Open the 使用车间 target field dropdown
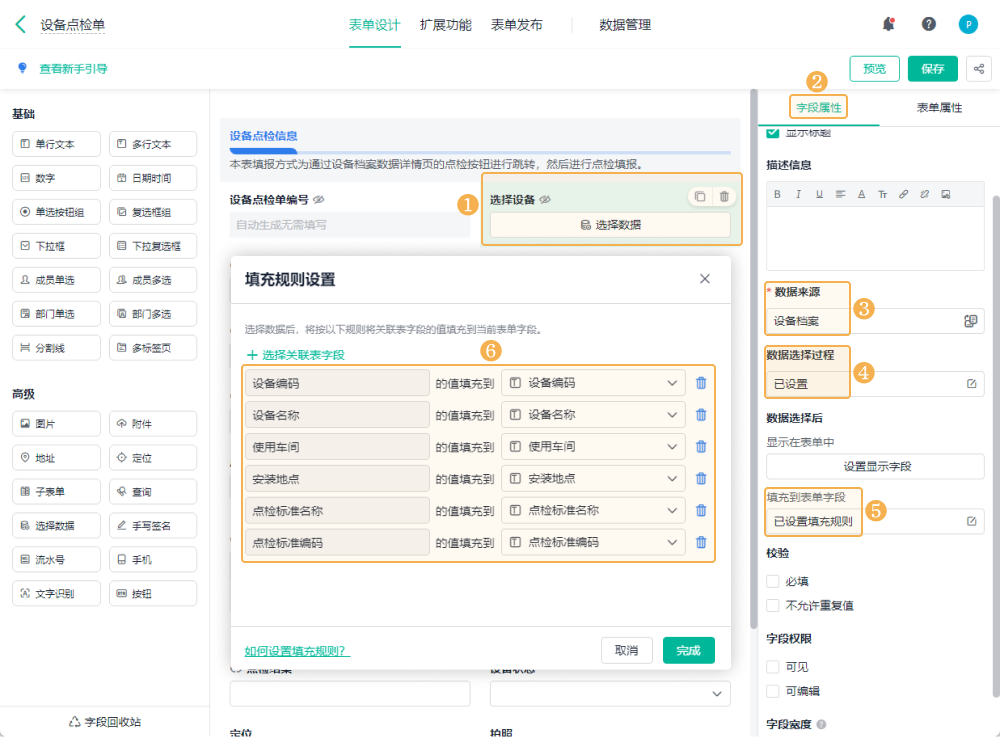This screenshot has height=737, width=1000. pyautogui.click(x=671, y=447)
